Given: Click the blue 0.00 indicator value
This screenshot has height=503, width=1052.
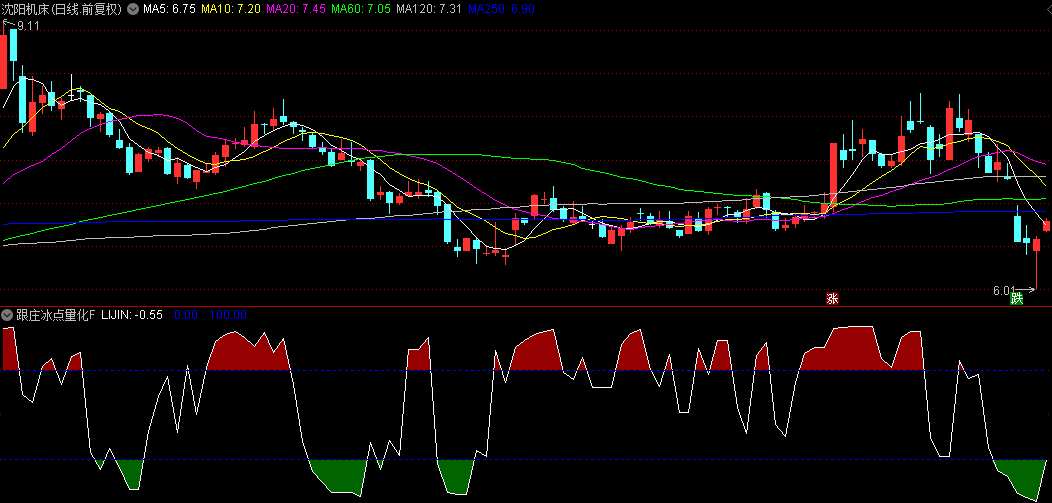Looking at the screenshot, I should [186, 315].
